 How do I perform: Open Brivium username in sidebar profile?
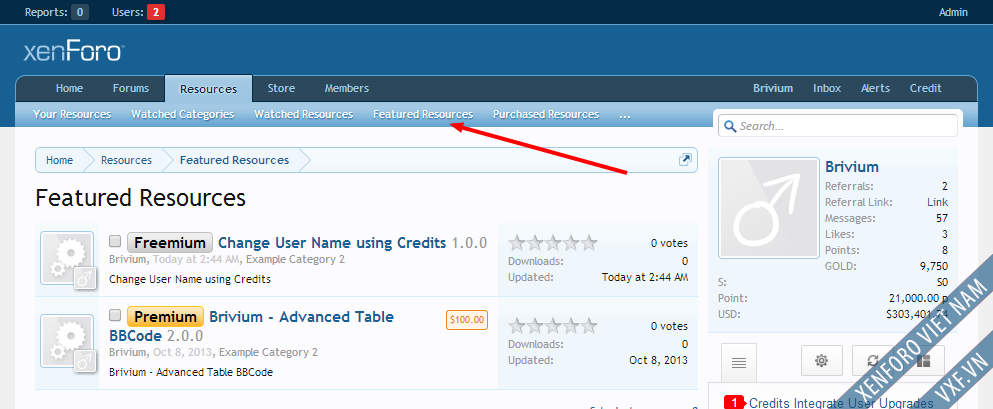point(852,167)
